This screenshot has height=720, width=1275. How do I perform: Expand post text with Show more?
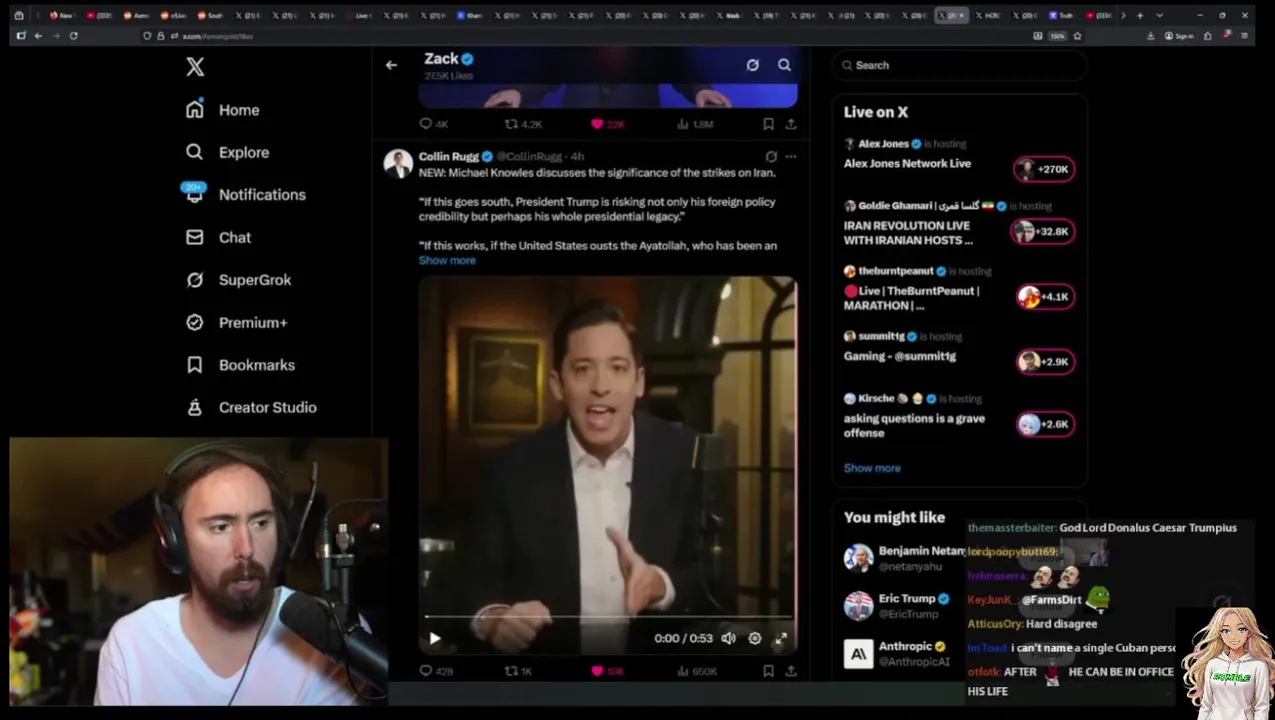coord(447,260)
